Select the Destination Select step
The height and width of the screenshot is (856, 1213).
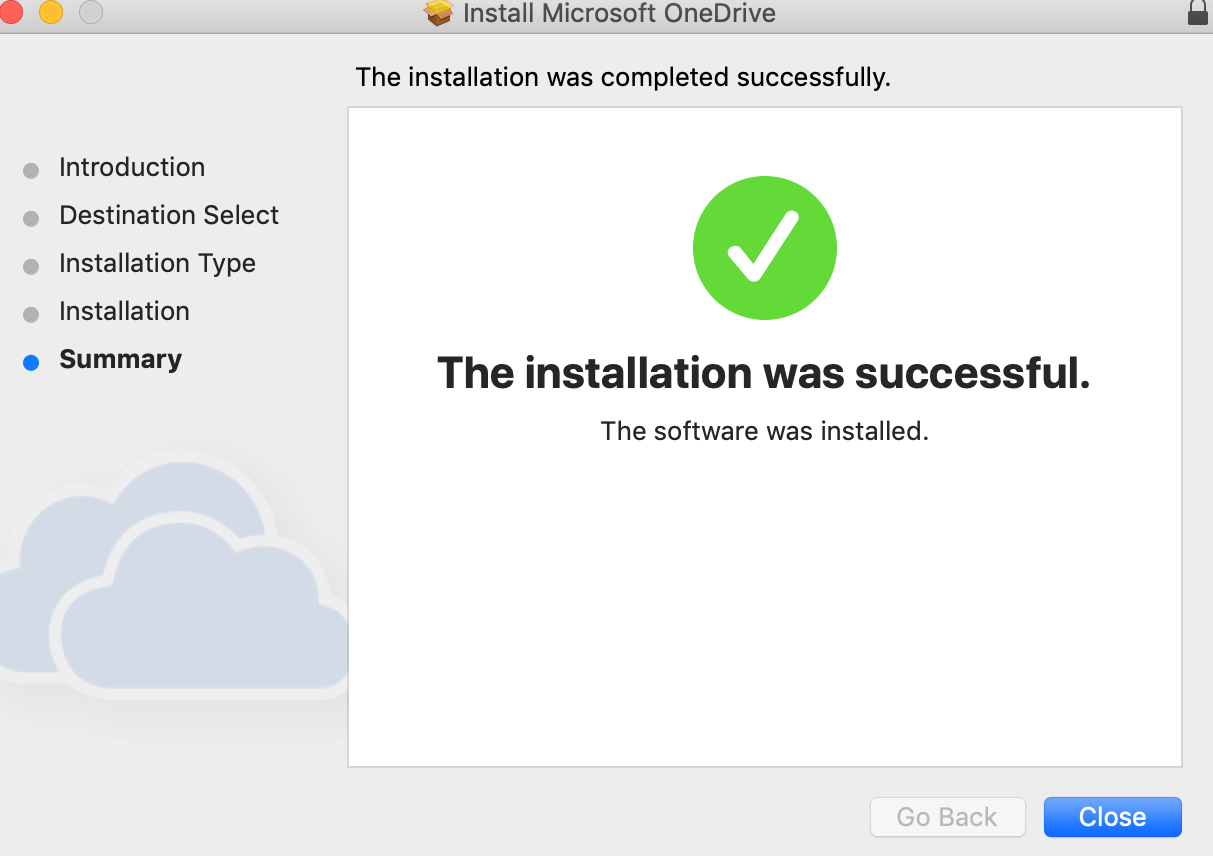(x=169, y=215)
